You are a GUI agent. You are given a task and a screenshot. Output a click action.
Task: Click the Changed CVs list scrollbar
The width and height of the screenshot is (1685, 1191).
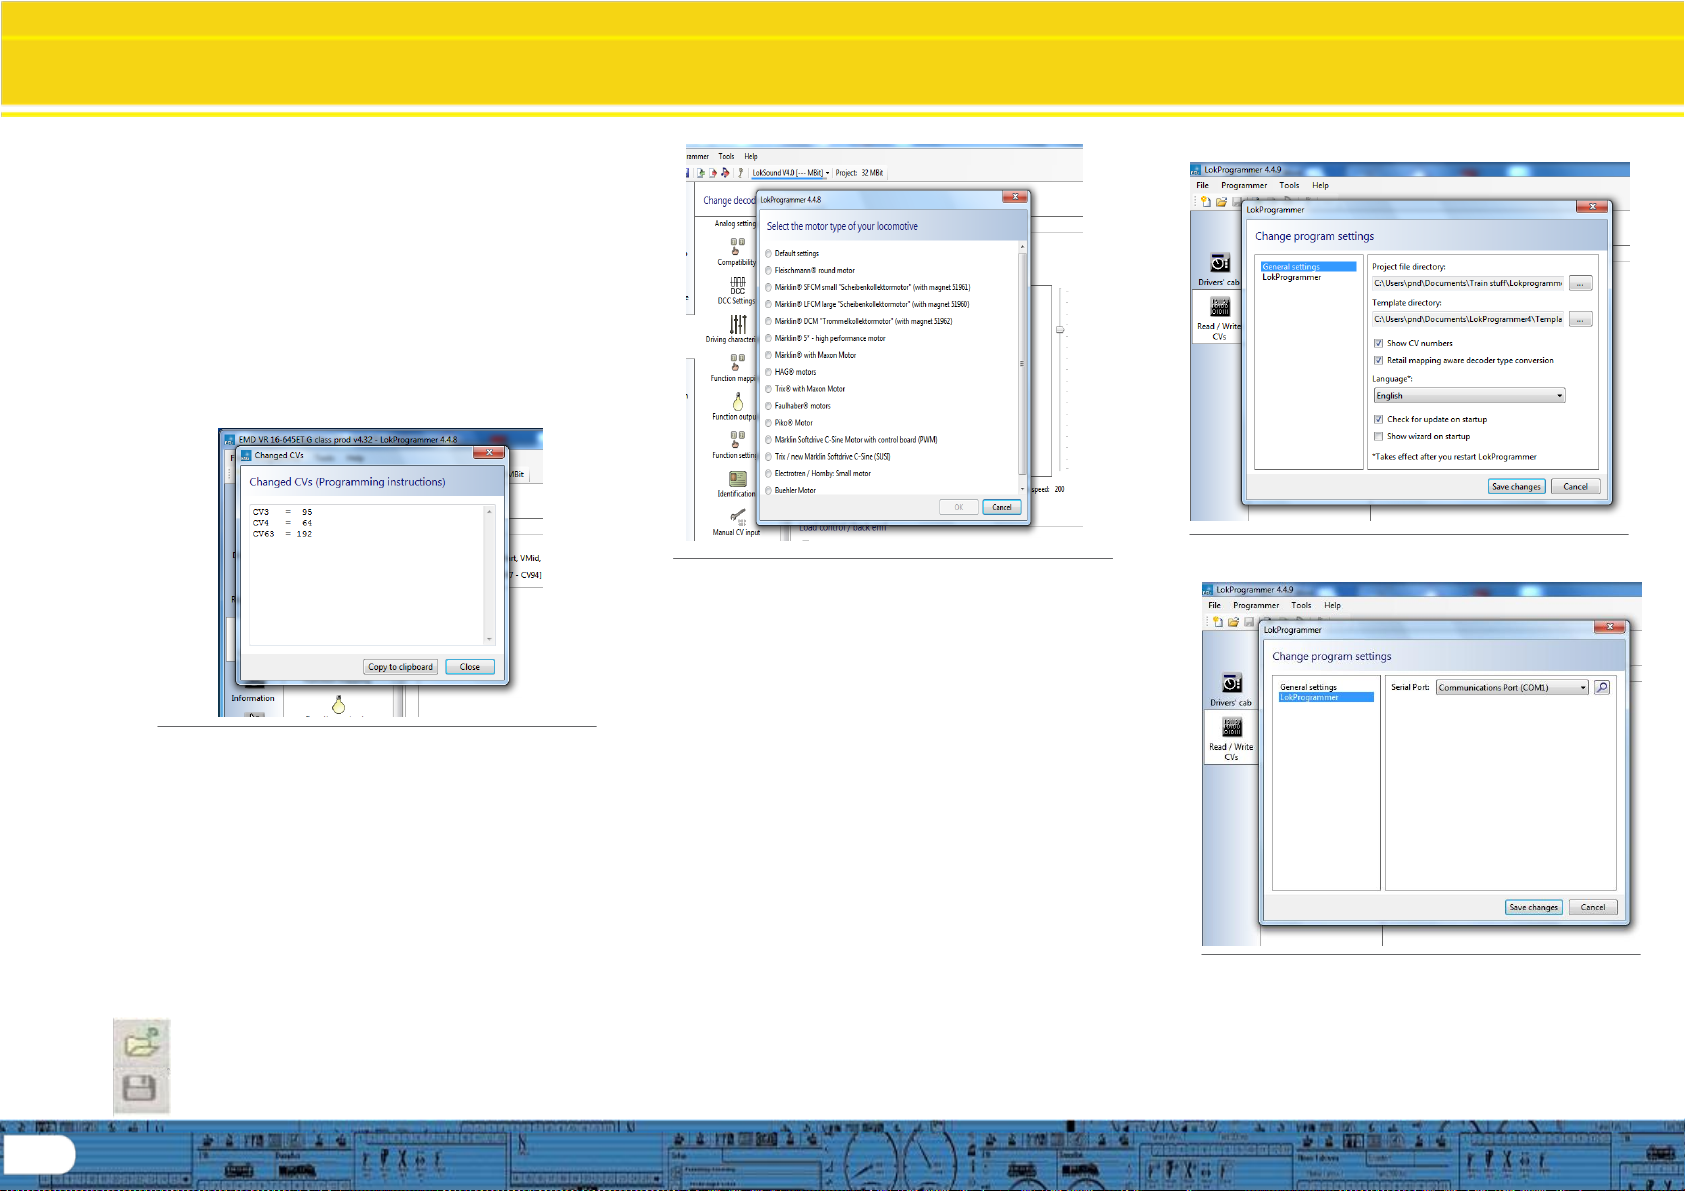[490, 575]
